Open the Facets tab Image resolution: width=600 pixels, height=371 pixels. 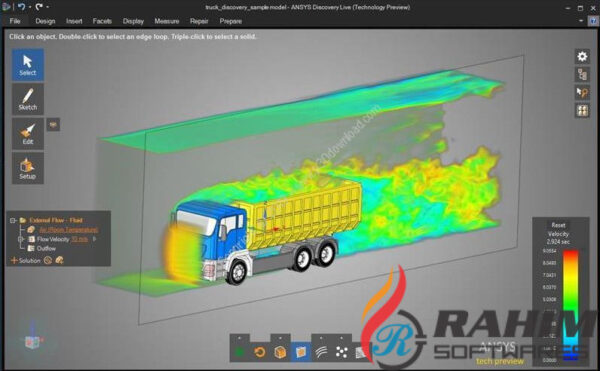102,21
